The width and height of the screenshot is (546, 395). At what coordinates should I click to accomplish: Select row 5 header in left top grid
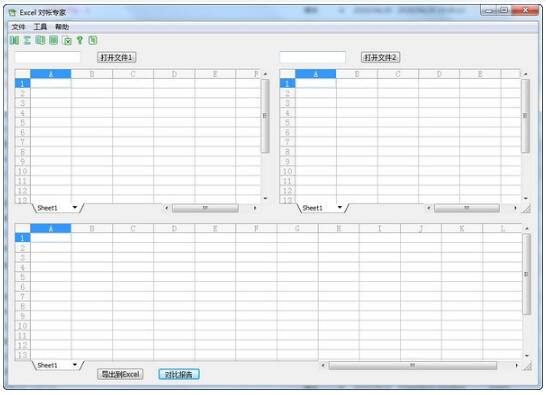23,123
